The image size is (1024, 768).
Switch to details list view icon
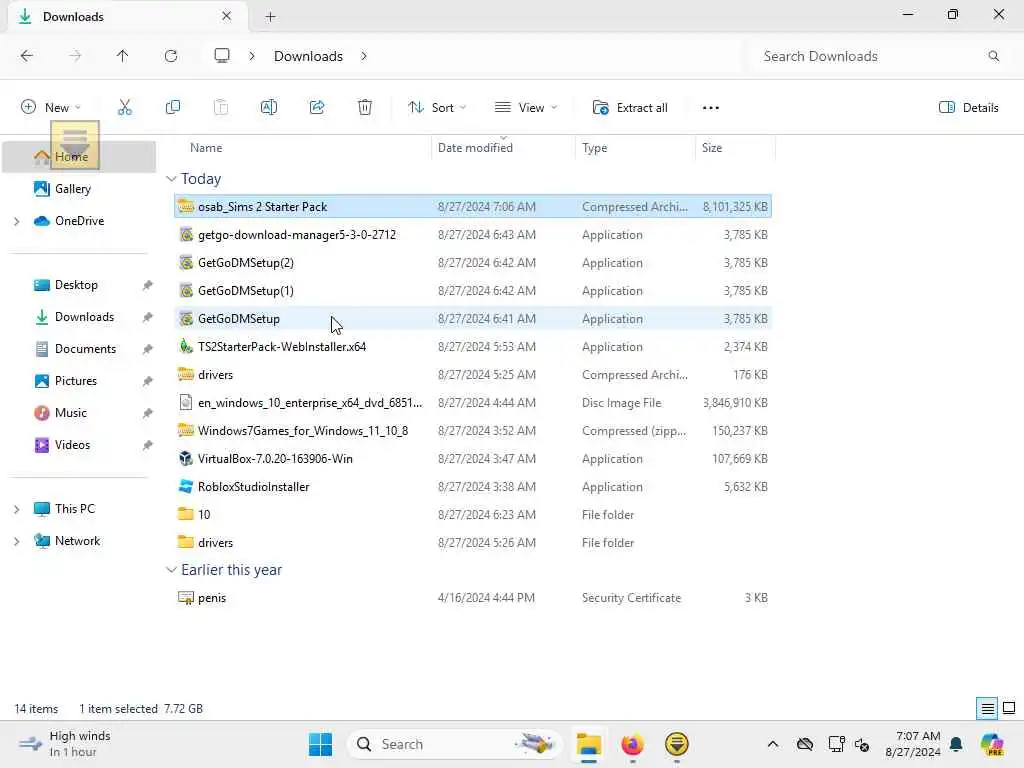987,708
